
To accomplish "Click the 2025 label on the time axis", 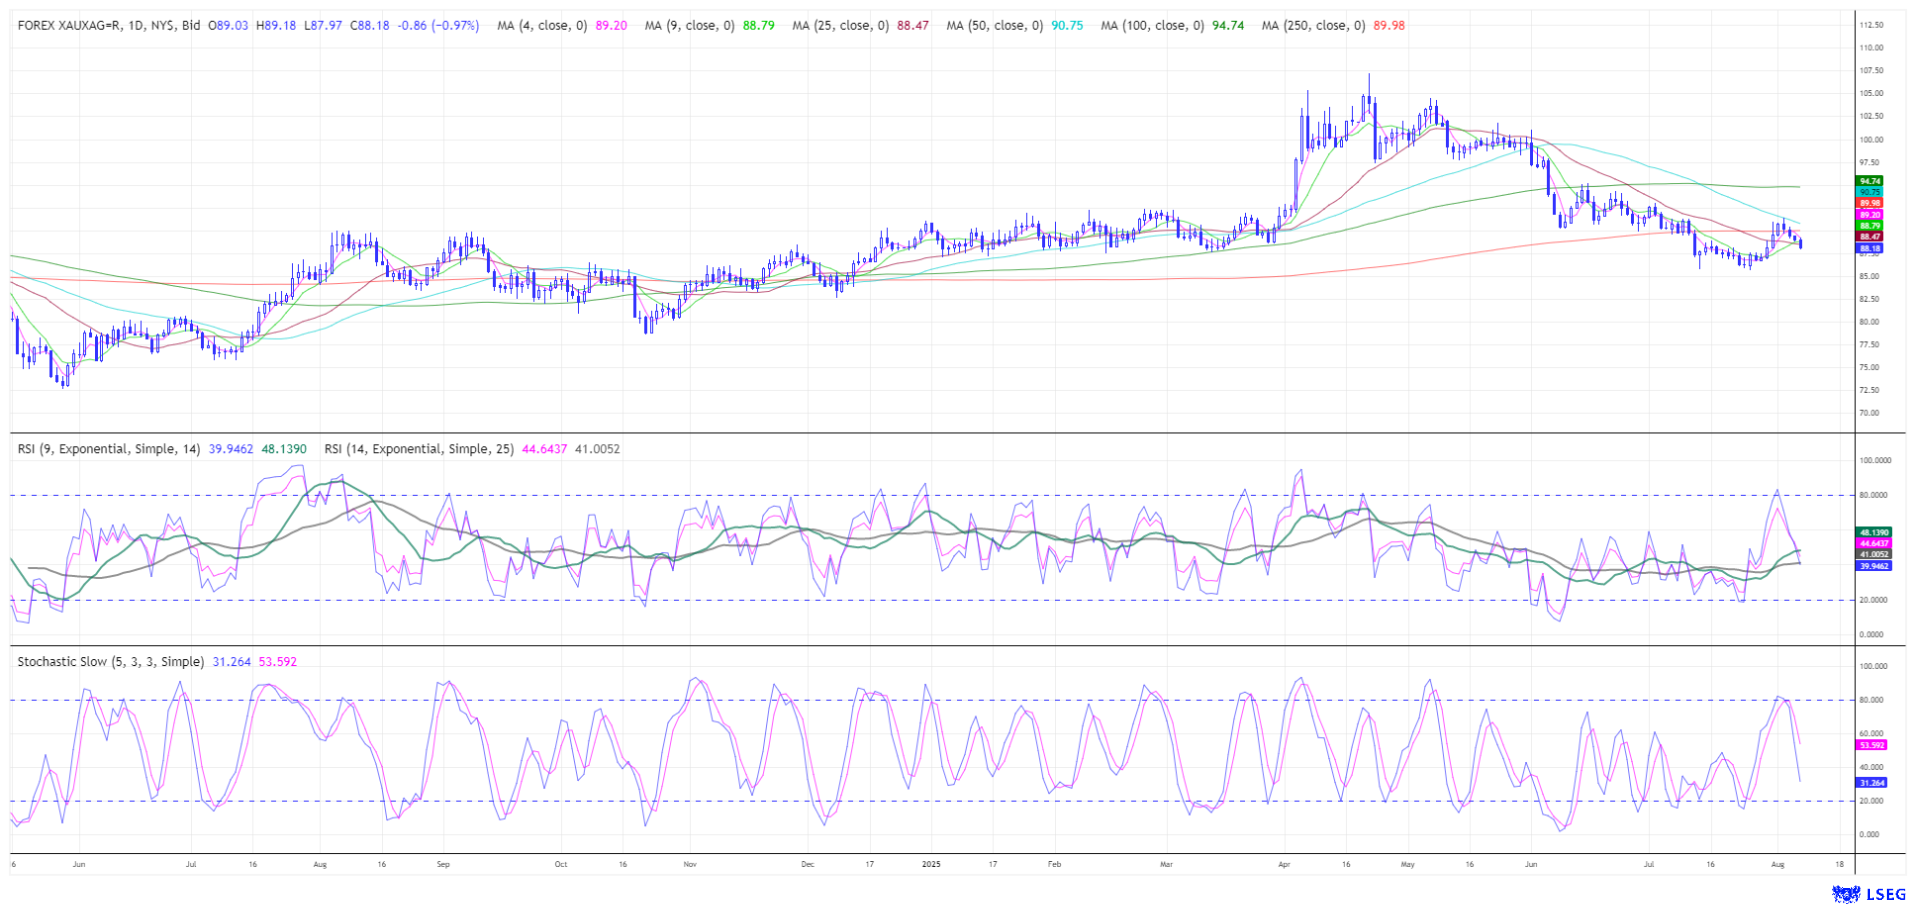I will coord(931,863).
